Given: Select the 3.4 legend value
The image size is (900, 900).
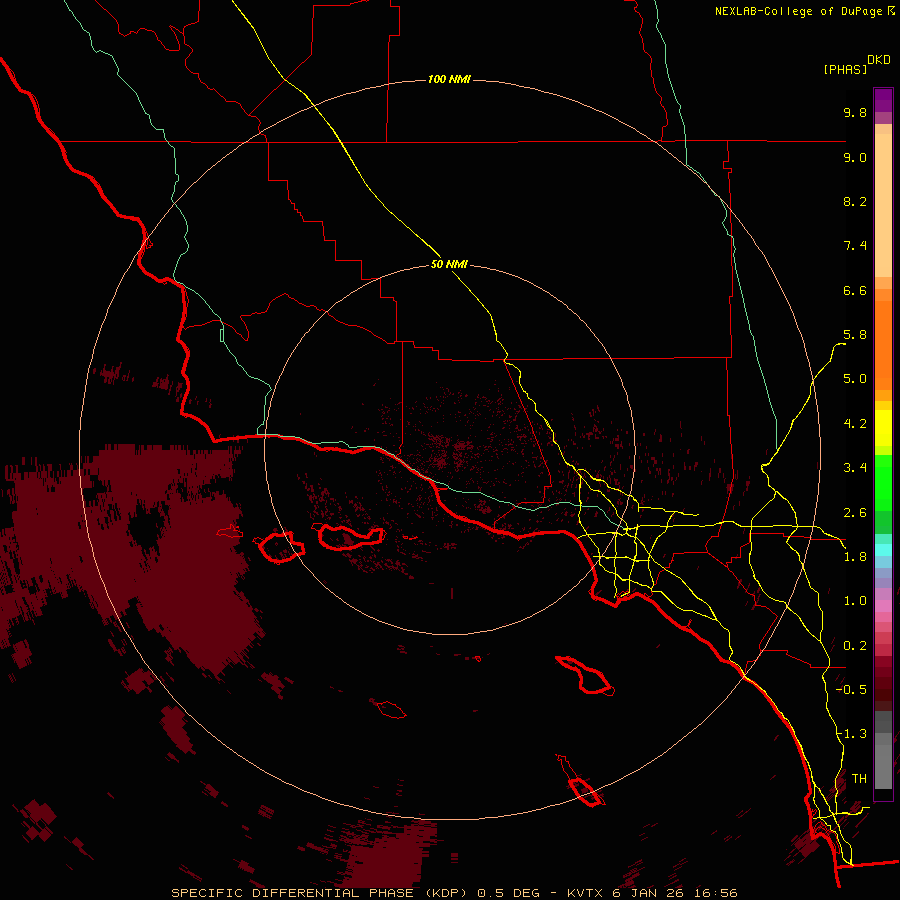Looking at the screenshot, I should pos(855,468).
